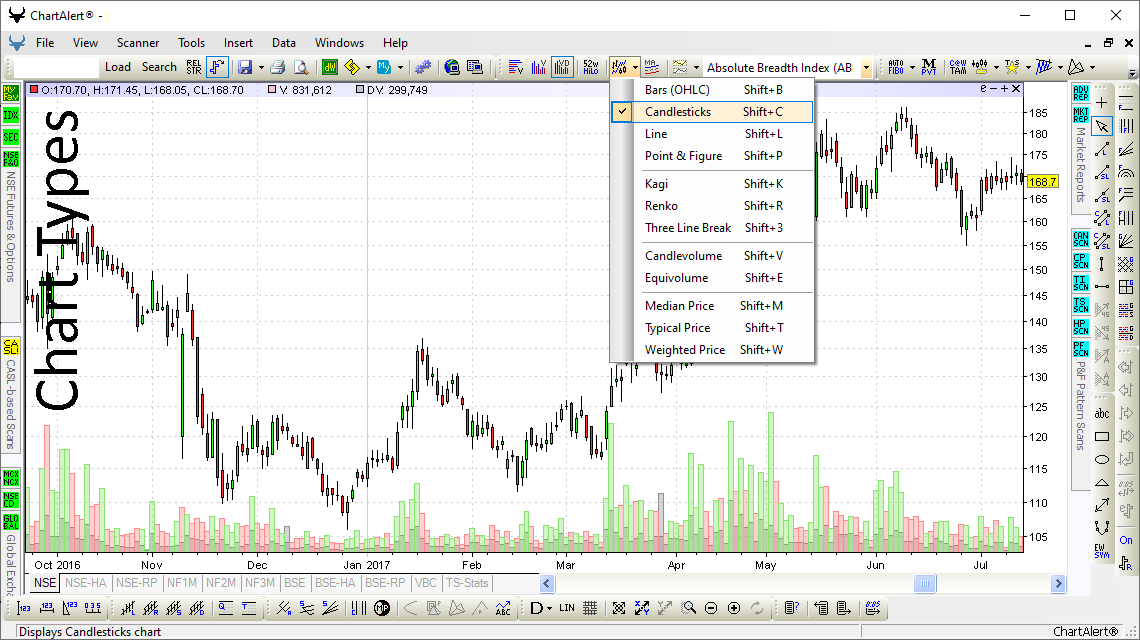Click the scroll right arrow

coord(1058,583)
